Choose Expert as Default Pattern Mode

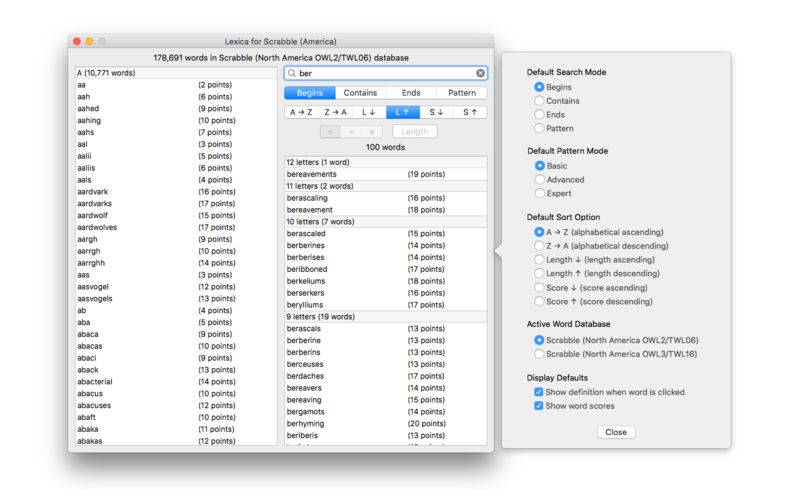539,193
